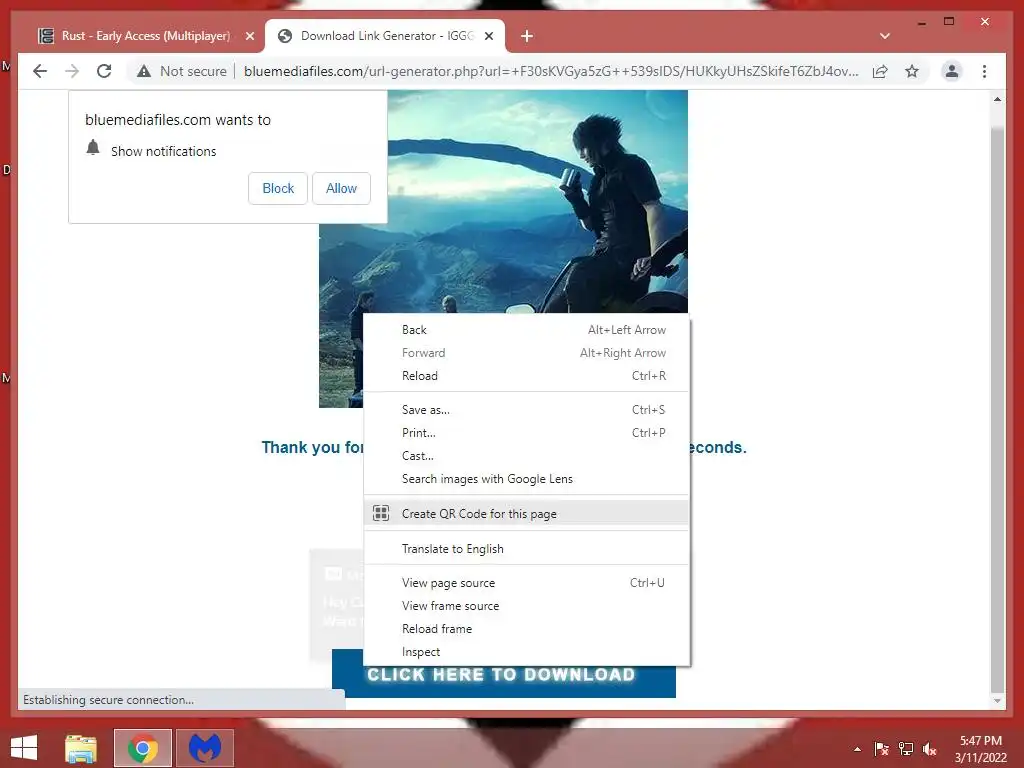The width and height of the screenshot is (1024, 768).
Task: Open View frame source
Action: (526, 605)
